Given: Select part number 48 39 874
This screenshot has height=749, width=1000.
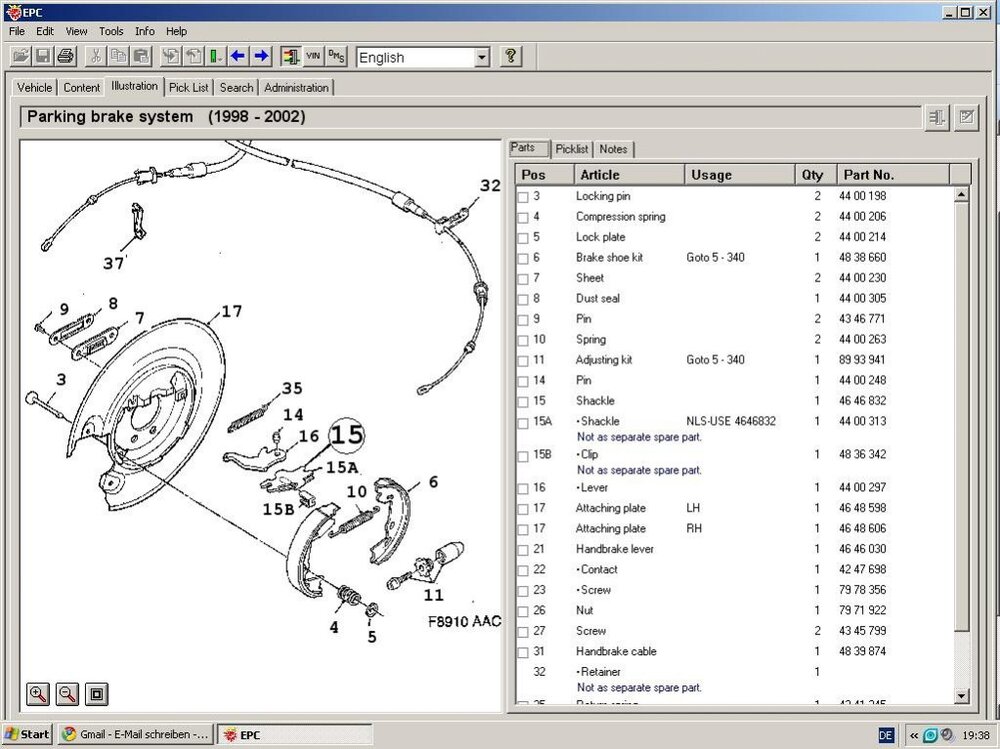Looking at the screenshot, I should [x=862, y=651].
